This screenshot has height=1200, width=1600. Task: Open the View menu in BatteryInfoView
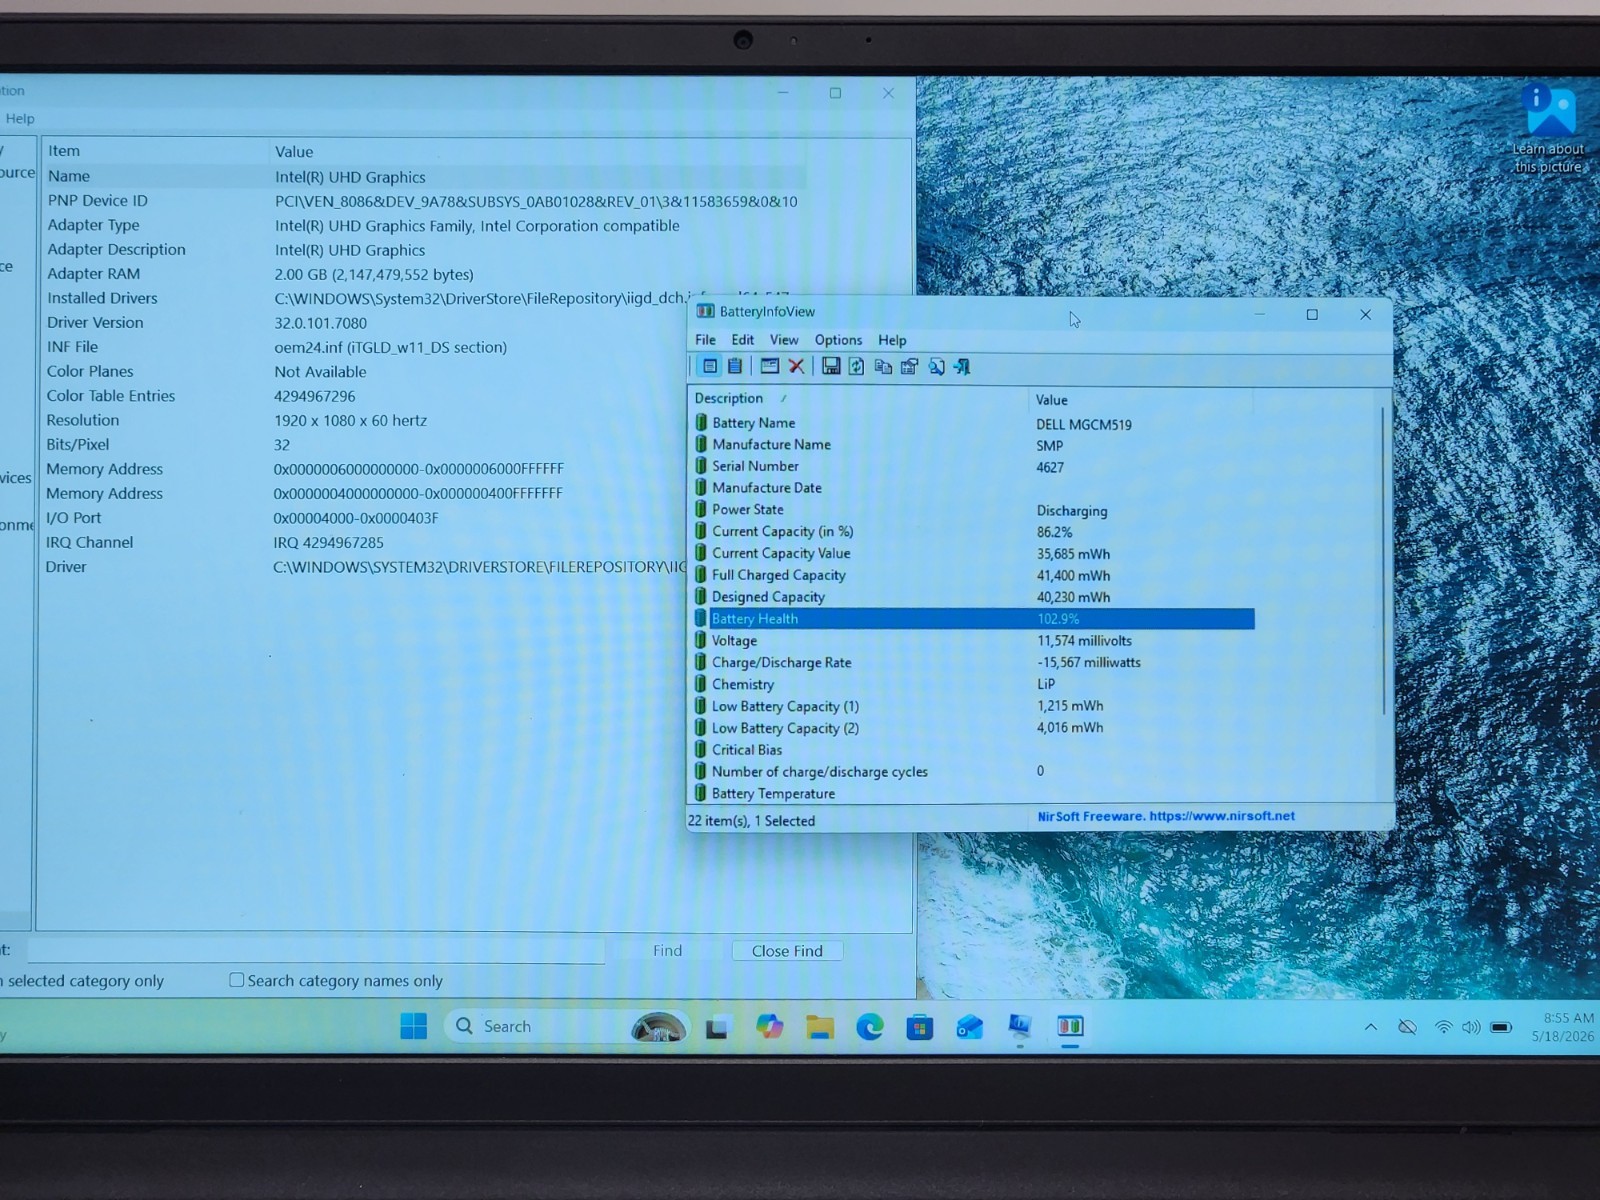coord(784,340)
